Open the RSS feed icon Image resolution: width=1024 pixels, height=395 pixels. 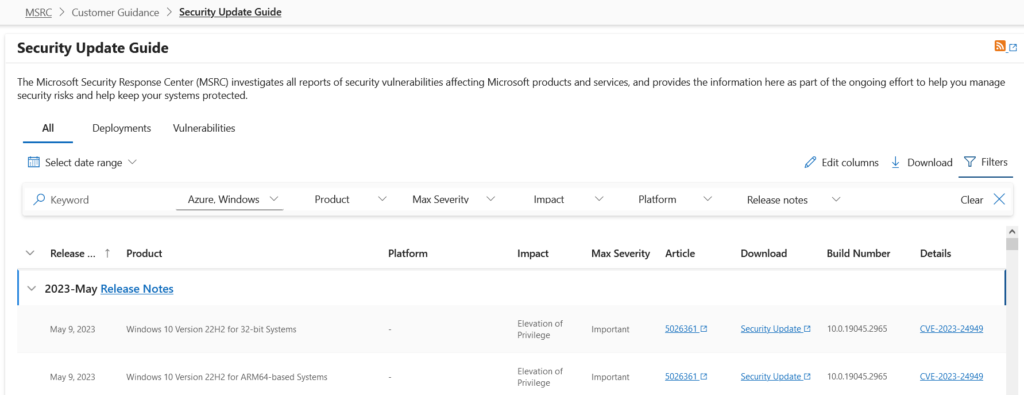point(1000,46)
